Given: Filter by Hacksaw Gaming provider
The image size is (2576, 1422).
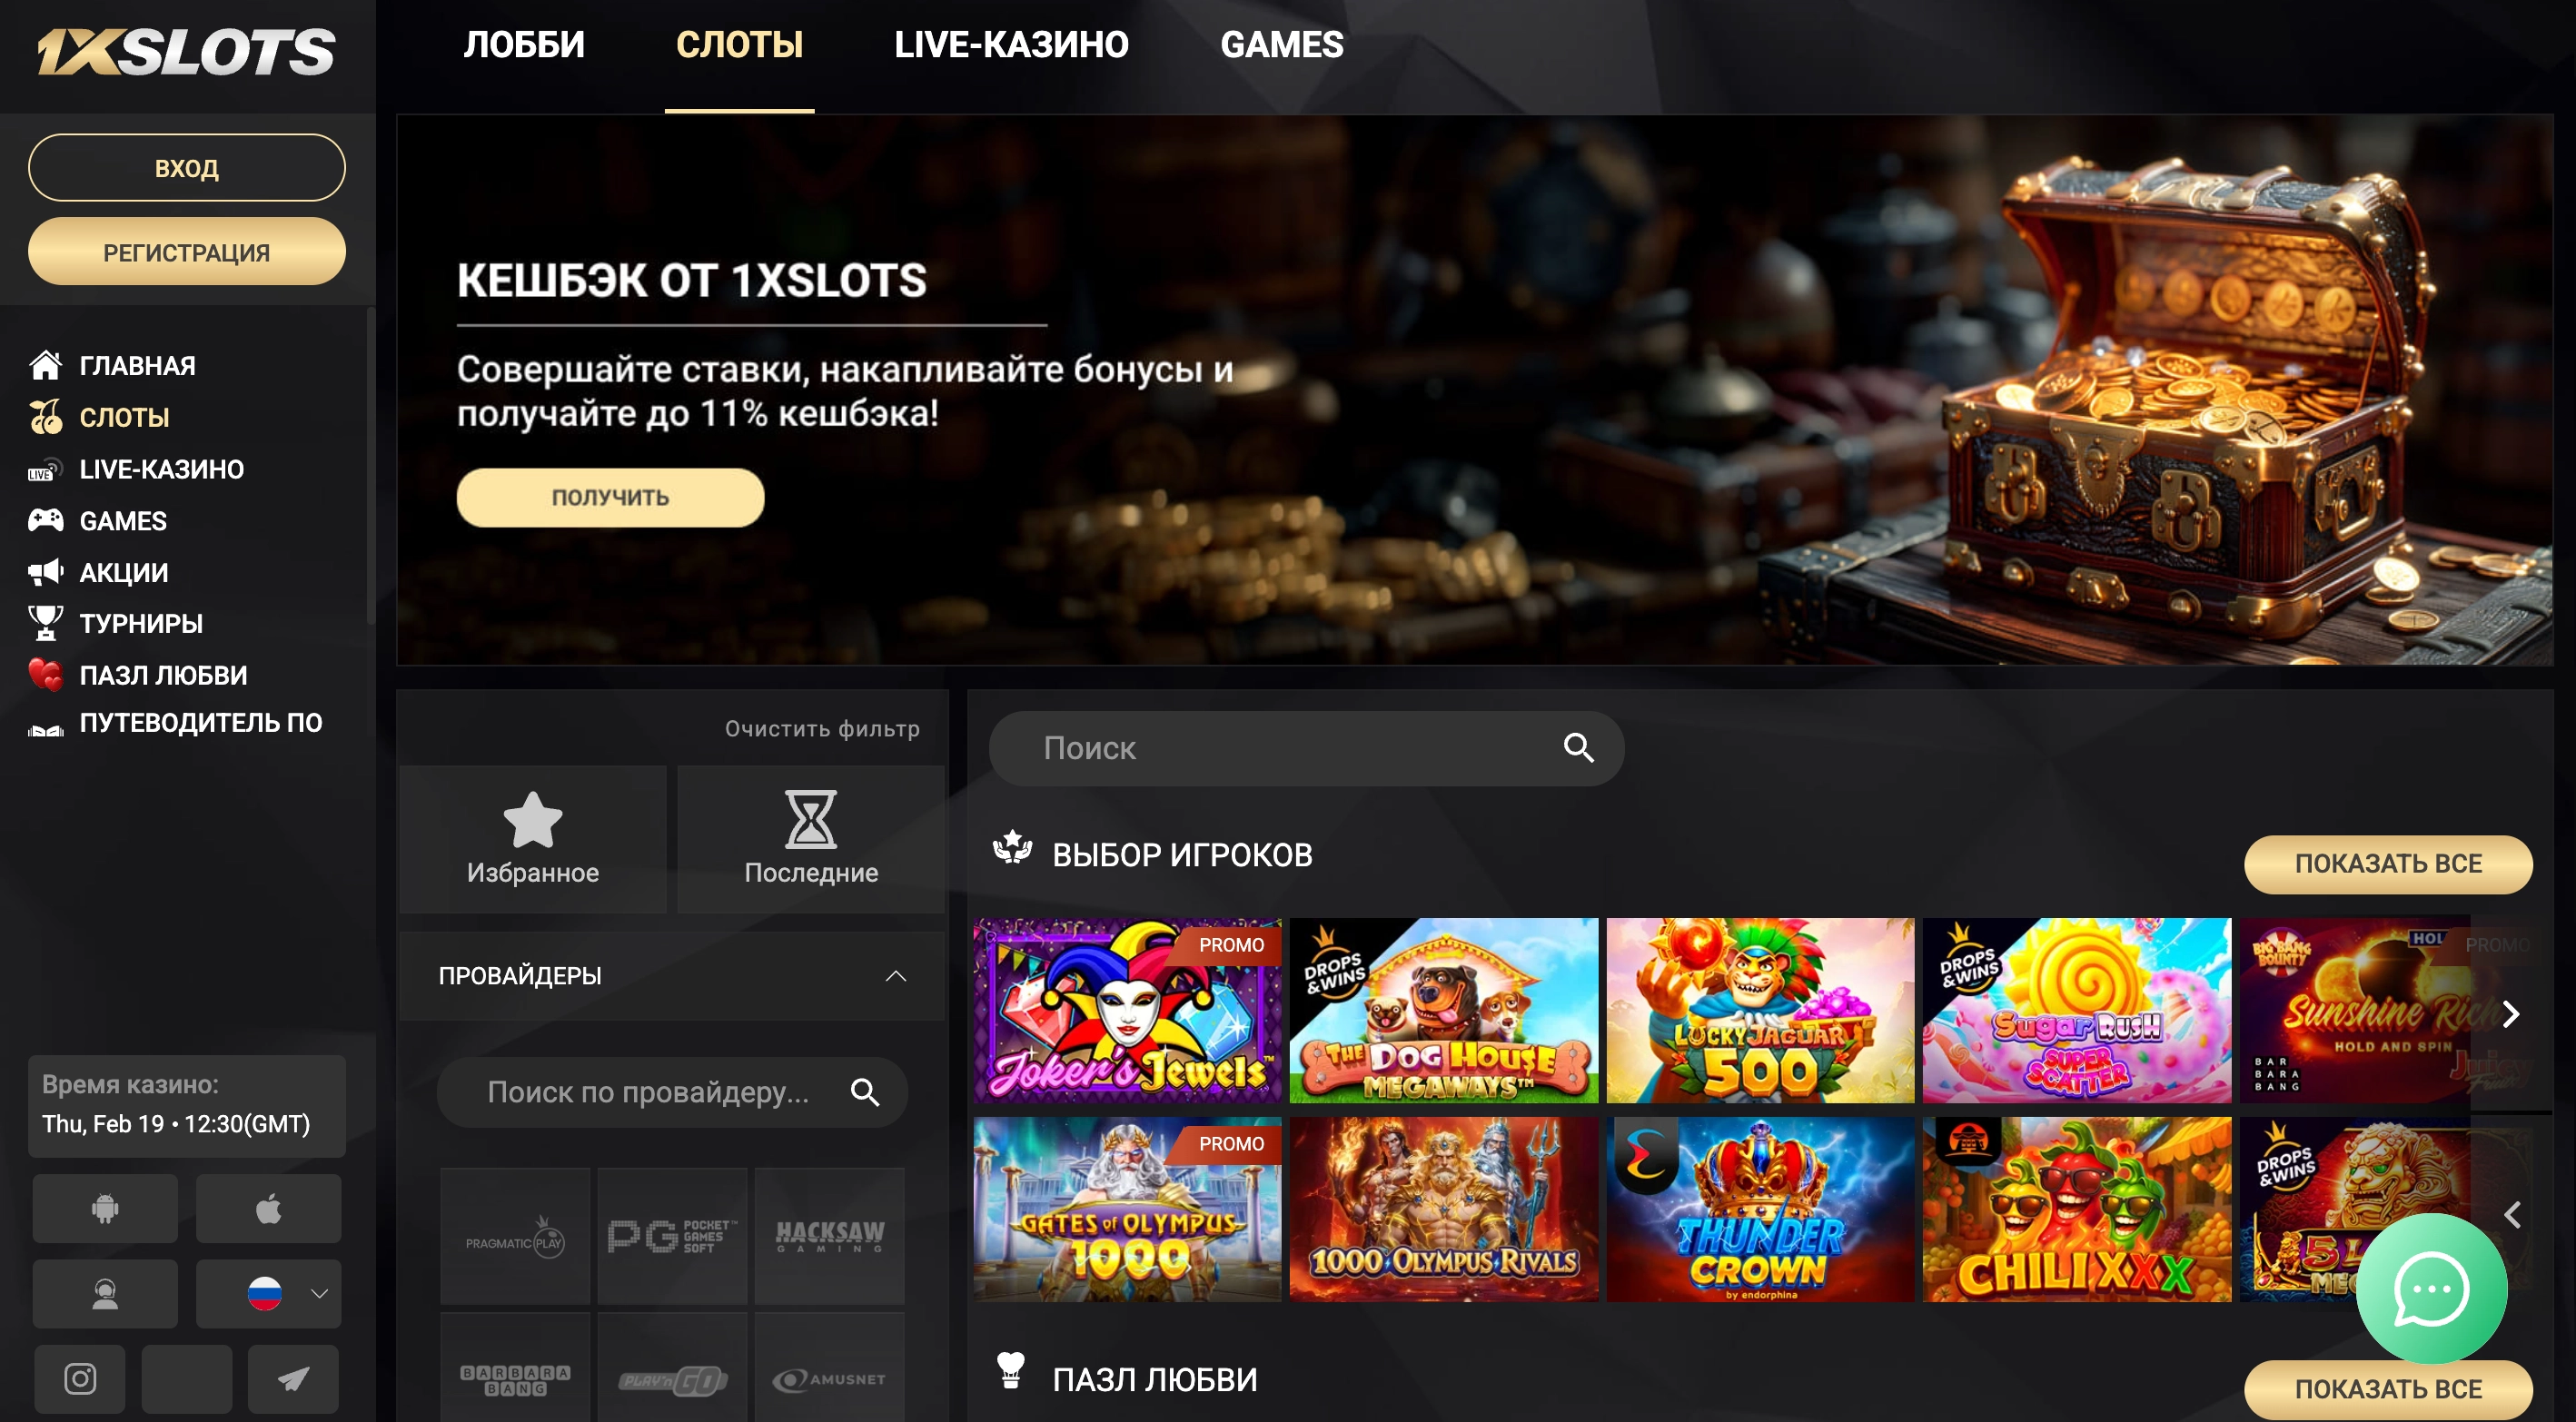Looking at the screenshot, I should tap(830, 1237).
